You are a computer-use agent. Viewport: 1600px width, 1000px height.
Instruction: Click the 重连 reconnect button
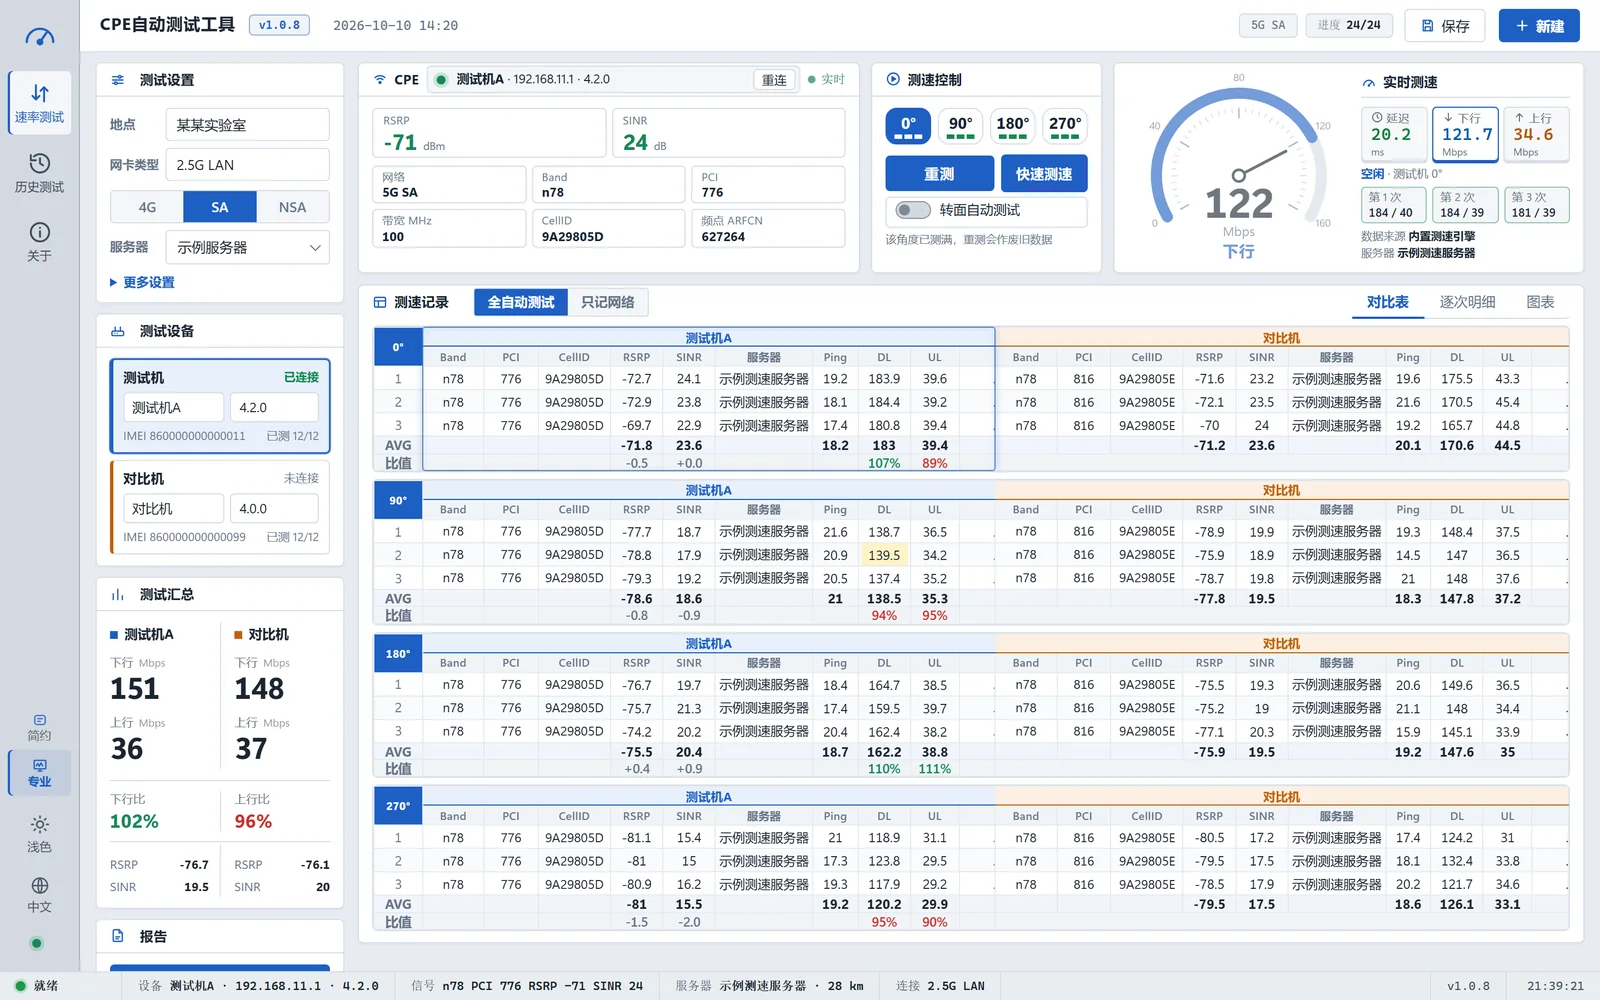coord(774,80)
